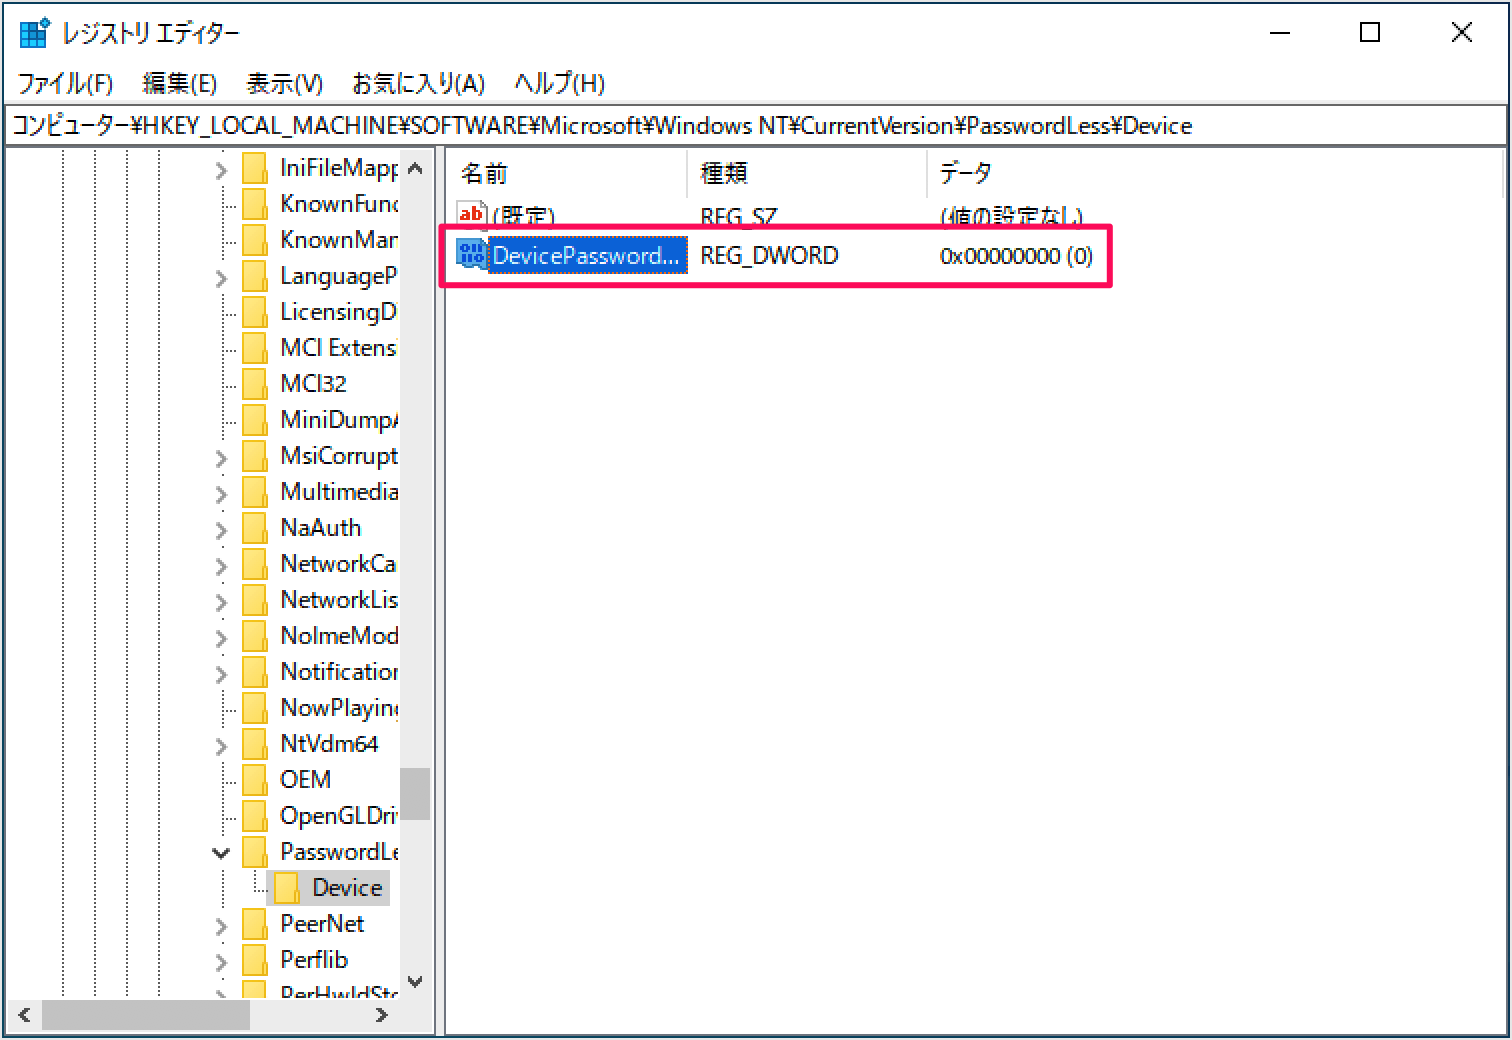This screenshot has width=1512, height=1040.
Task: Click the DevicePassword REG_DWORD icon
Action: tap(470, 255)
